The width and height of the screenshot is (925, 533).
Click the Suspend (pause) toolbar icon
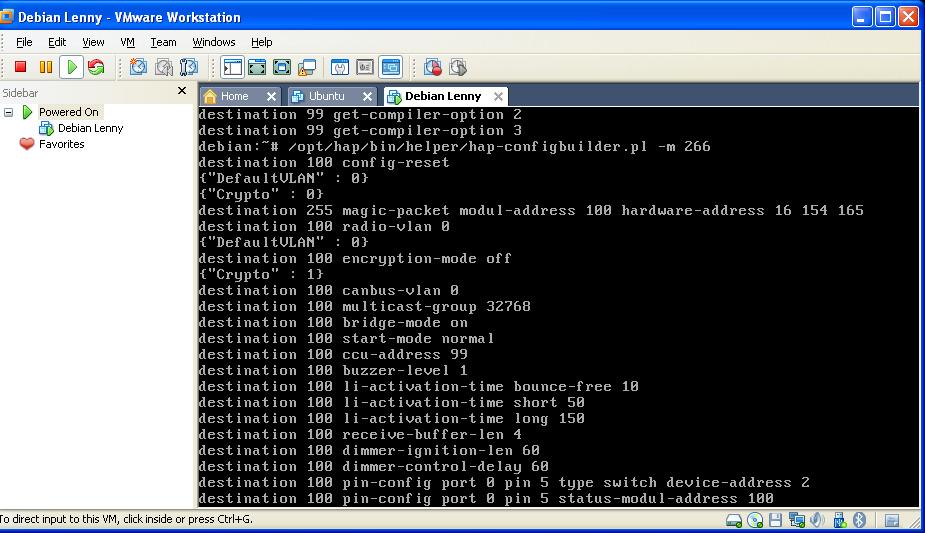[x=45, y=67]
